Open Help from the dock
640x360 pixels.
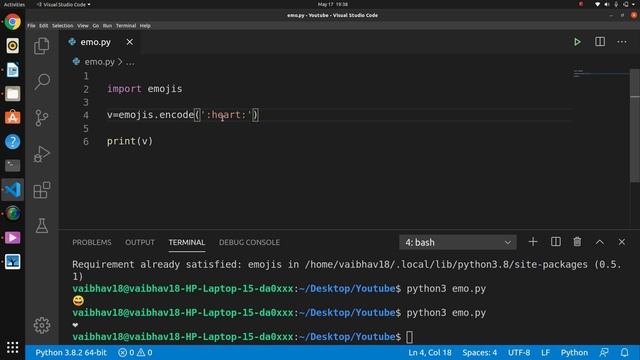point(13,142)
